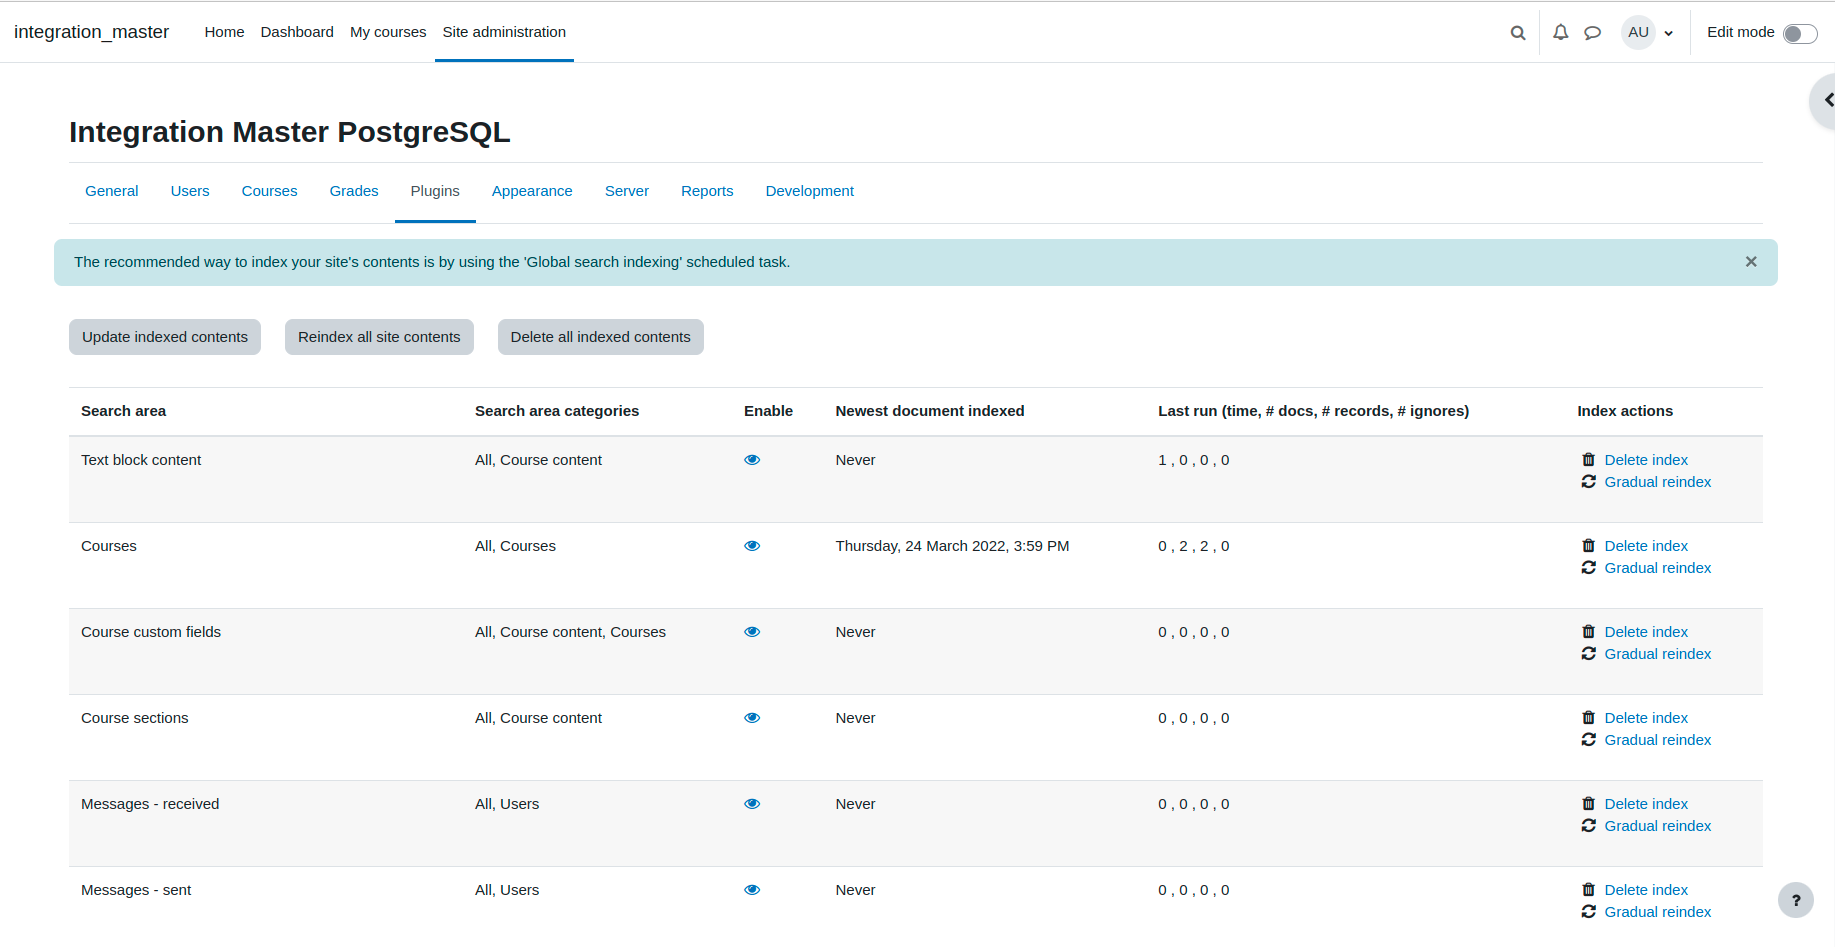
Task: Open the block drawer chevron
Action: pos(1826,100)
